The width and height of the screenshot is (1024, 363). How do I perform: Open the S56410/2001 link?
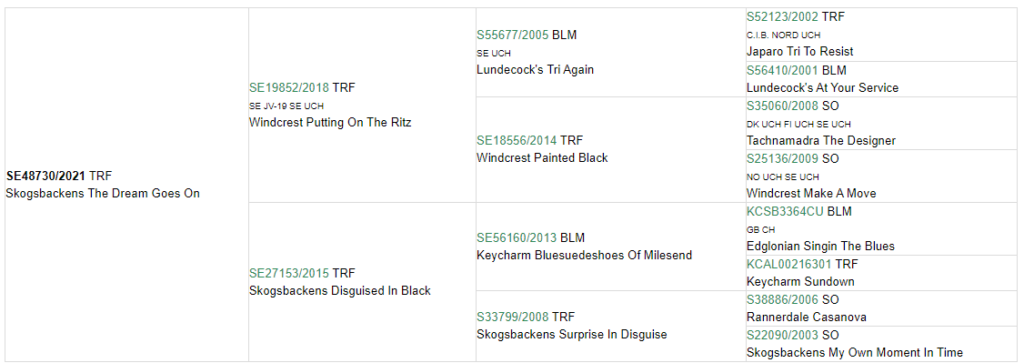[782, 70]
